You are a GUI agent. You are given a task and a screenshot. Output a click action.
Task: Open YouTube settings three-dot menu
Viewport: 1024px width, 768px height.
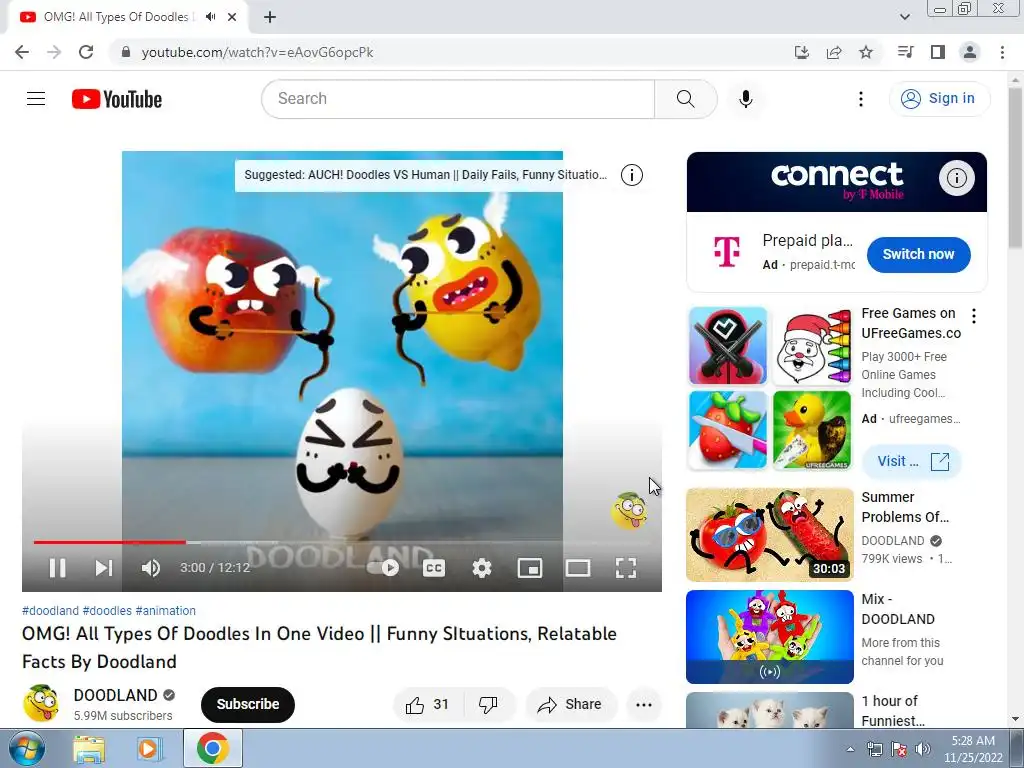[x=861, y=99]
